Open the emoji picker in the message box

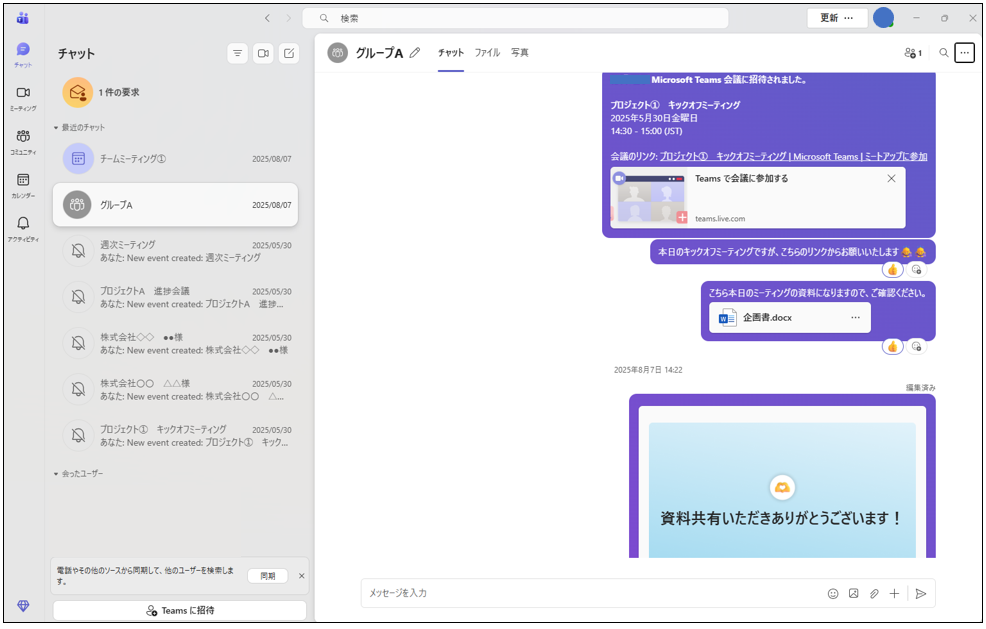(833, 593)
